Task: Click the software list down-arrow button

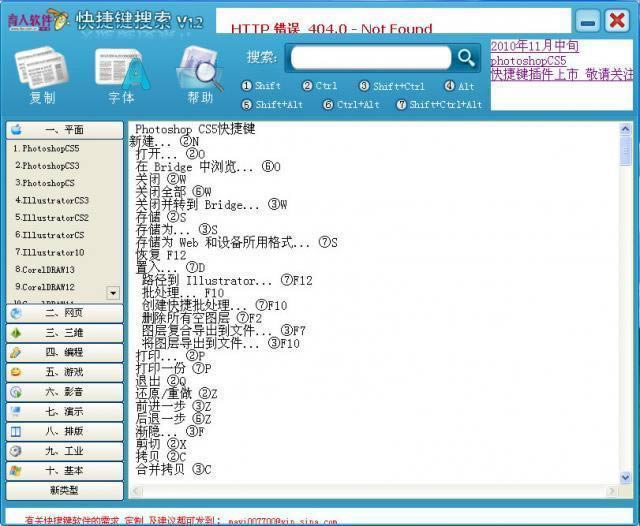Action: pyautogui.click(x=113, y=293)
